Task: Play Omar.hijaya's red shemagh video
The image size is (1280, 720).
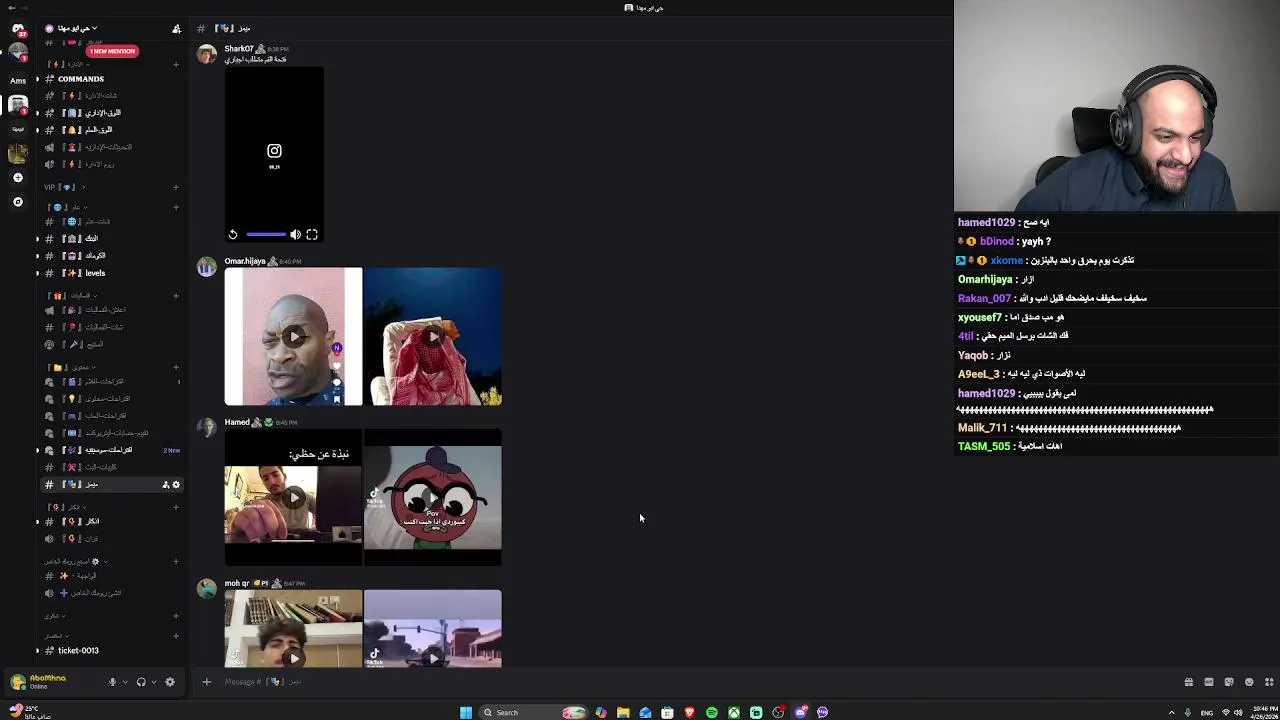Action: point(433,336)
